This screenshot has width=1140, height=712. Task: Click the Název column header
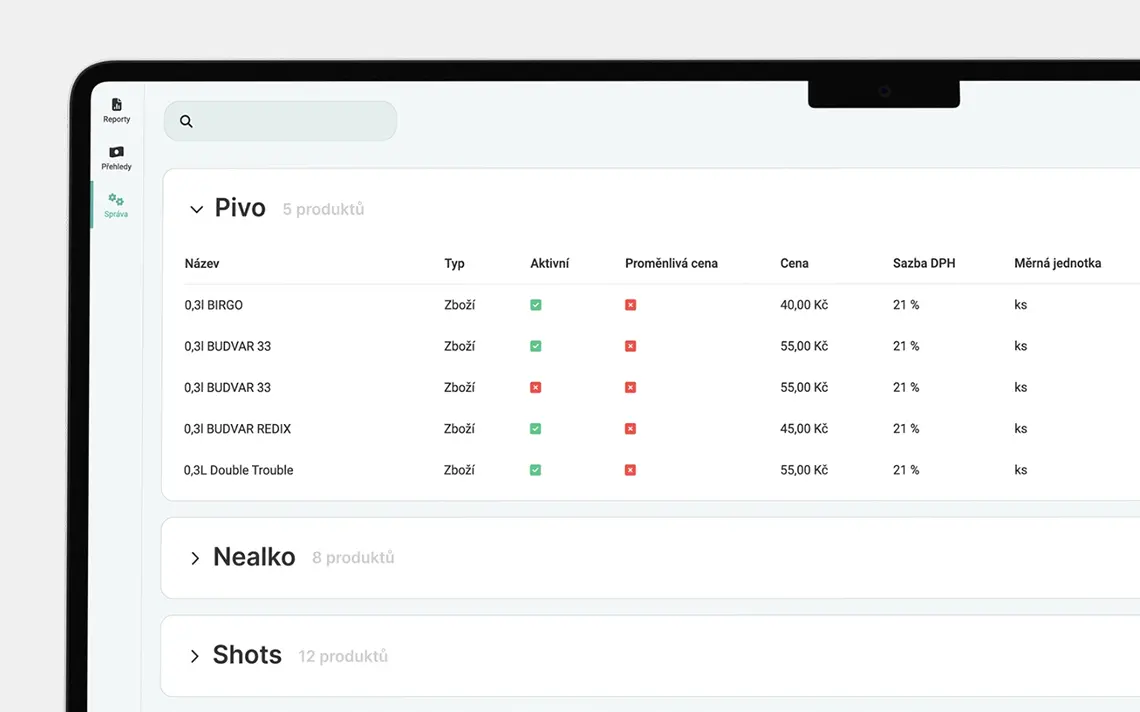[202, 264]
